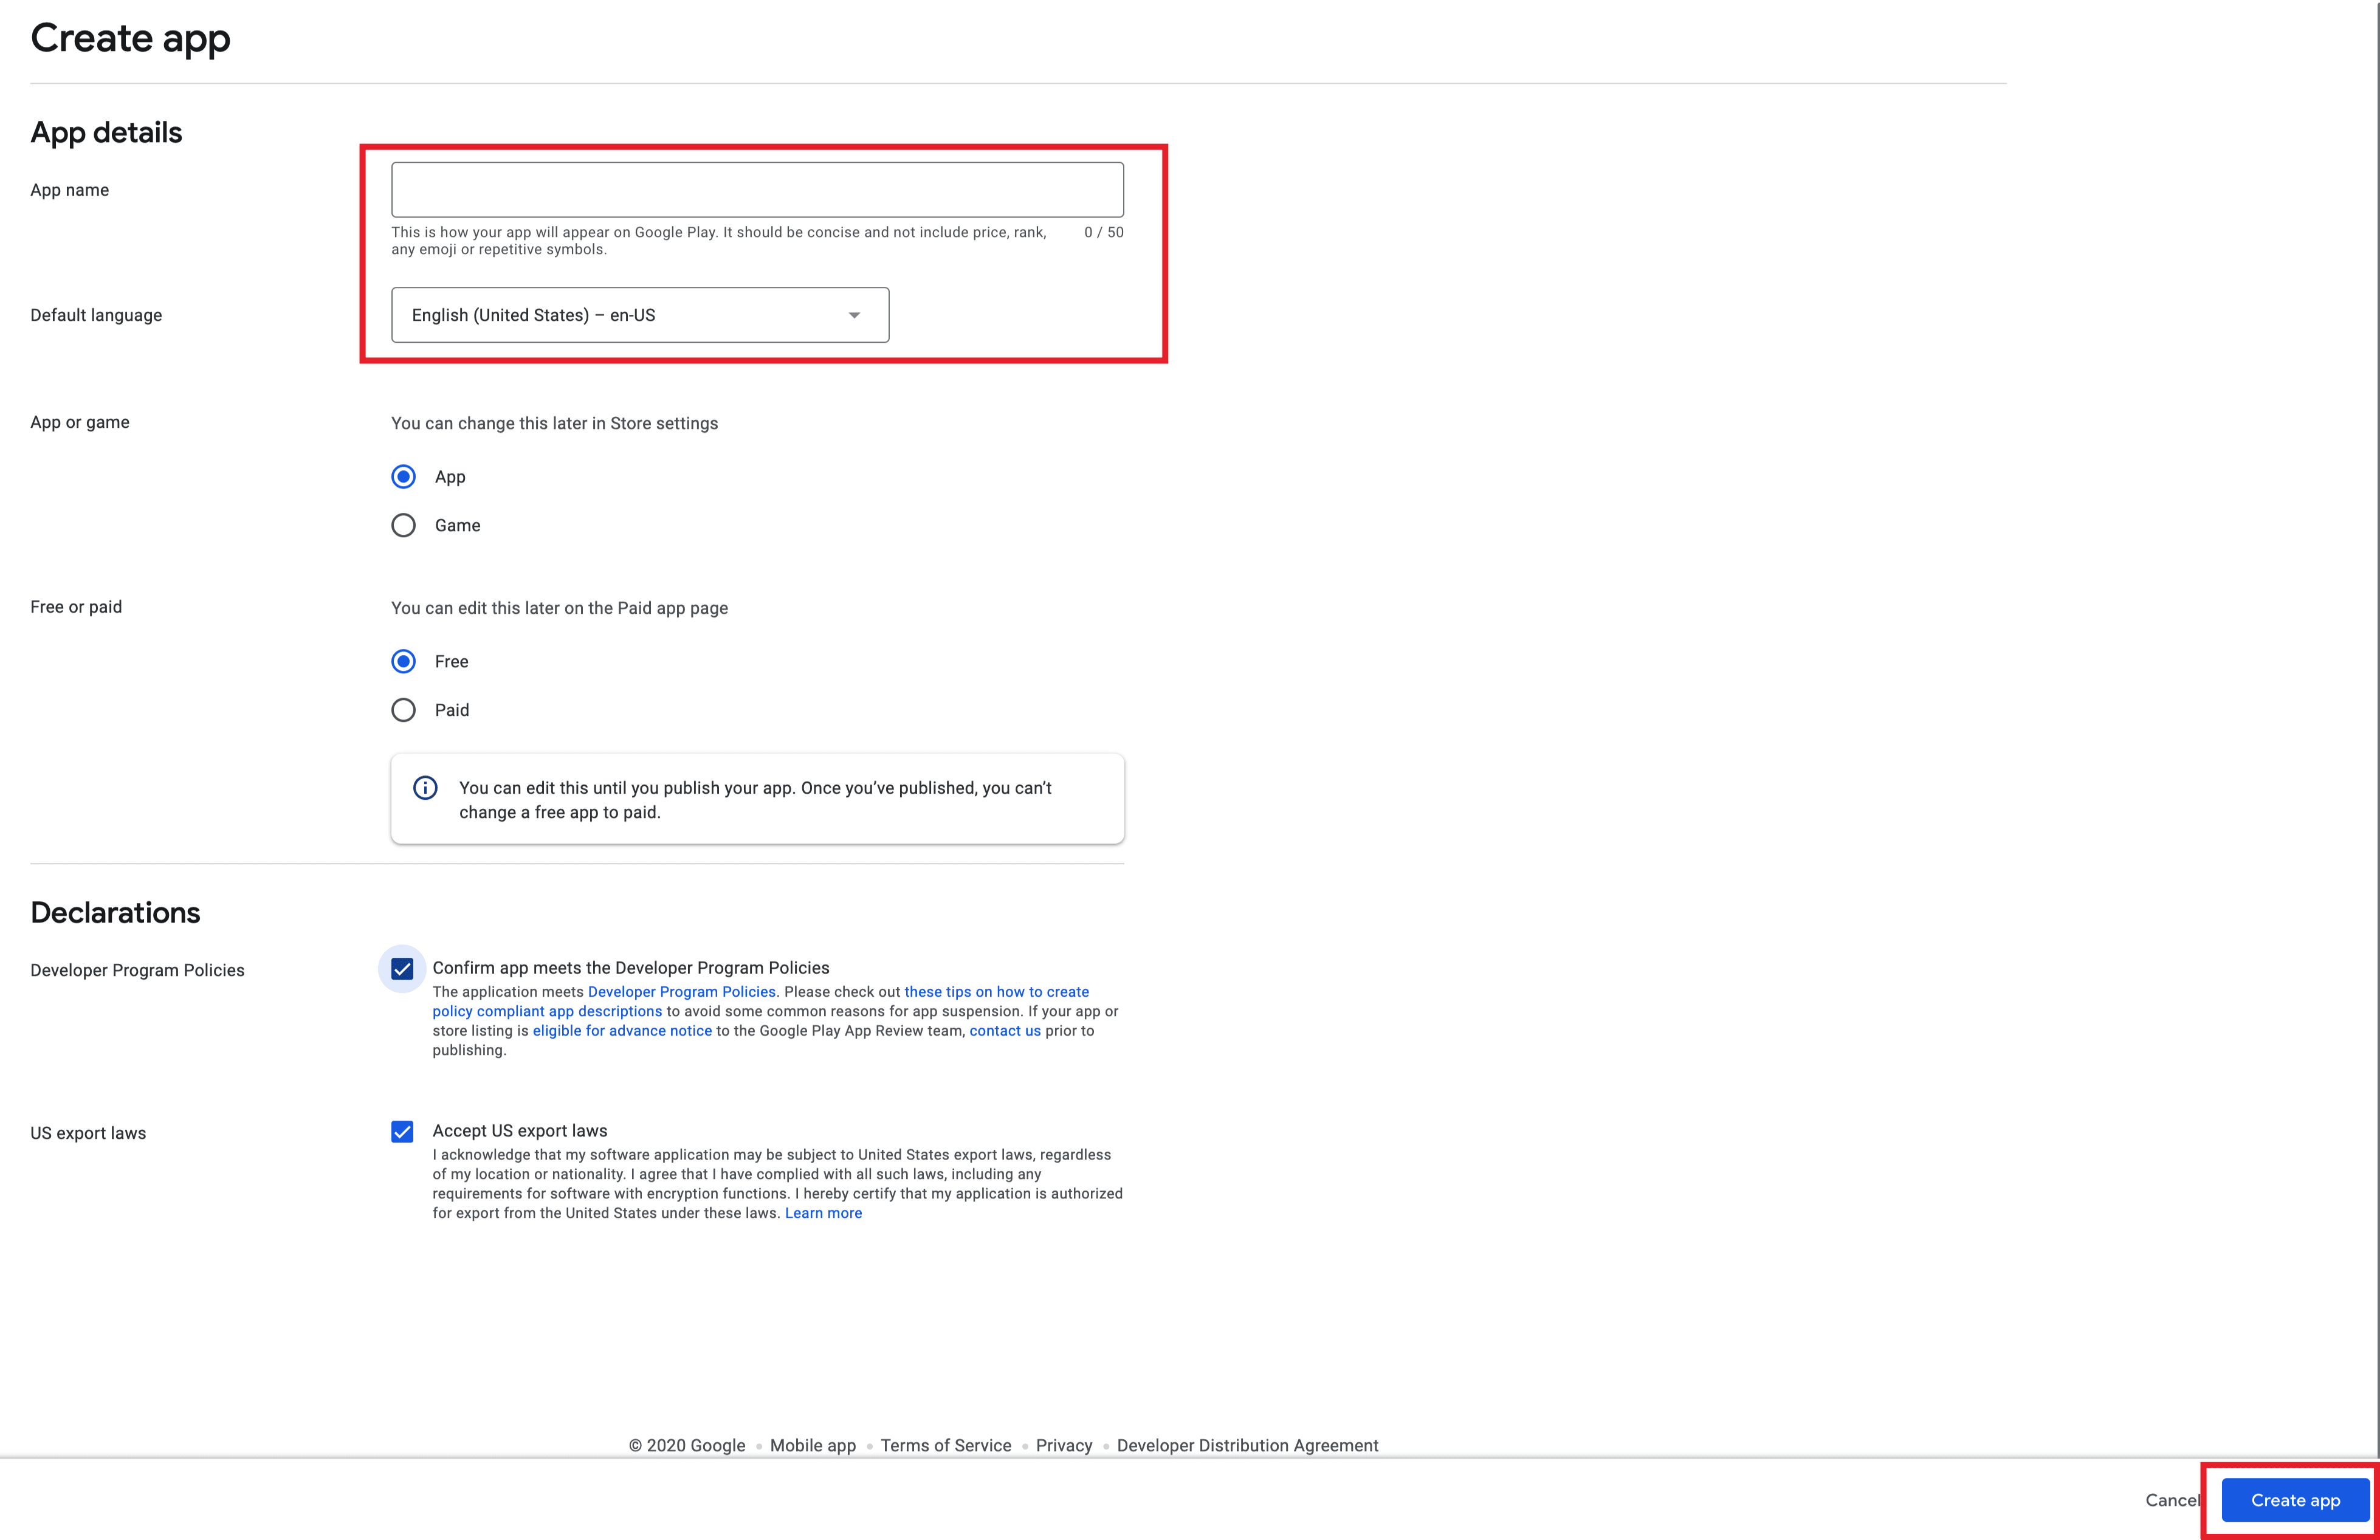Image resolution: width=2380 pixels, height=1540 pixels.
Task: Click the info icon in the publish notice
Action: click(425, 787)
